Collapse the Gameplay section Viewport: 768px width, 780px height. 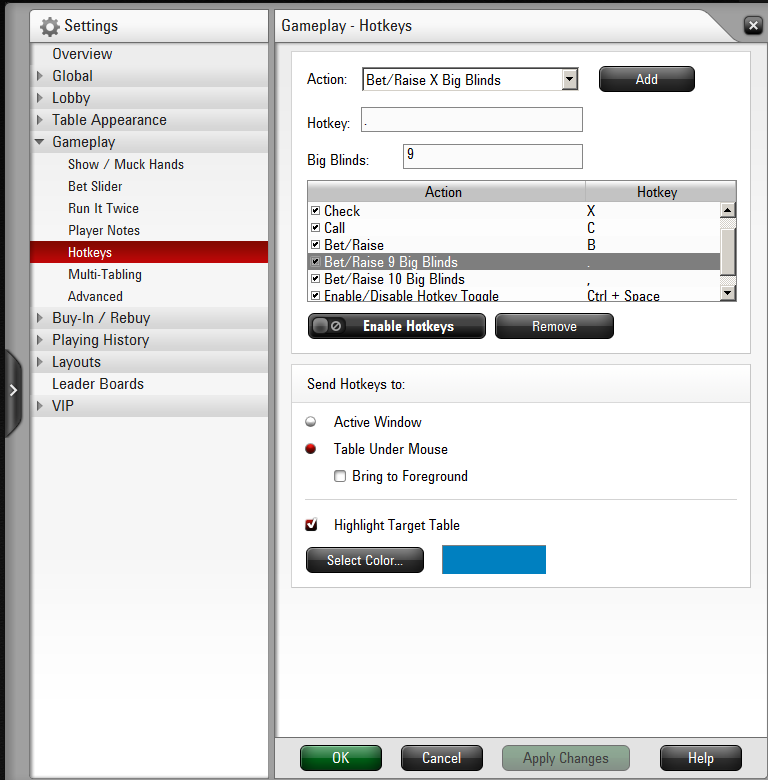tap(40, 142)
